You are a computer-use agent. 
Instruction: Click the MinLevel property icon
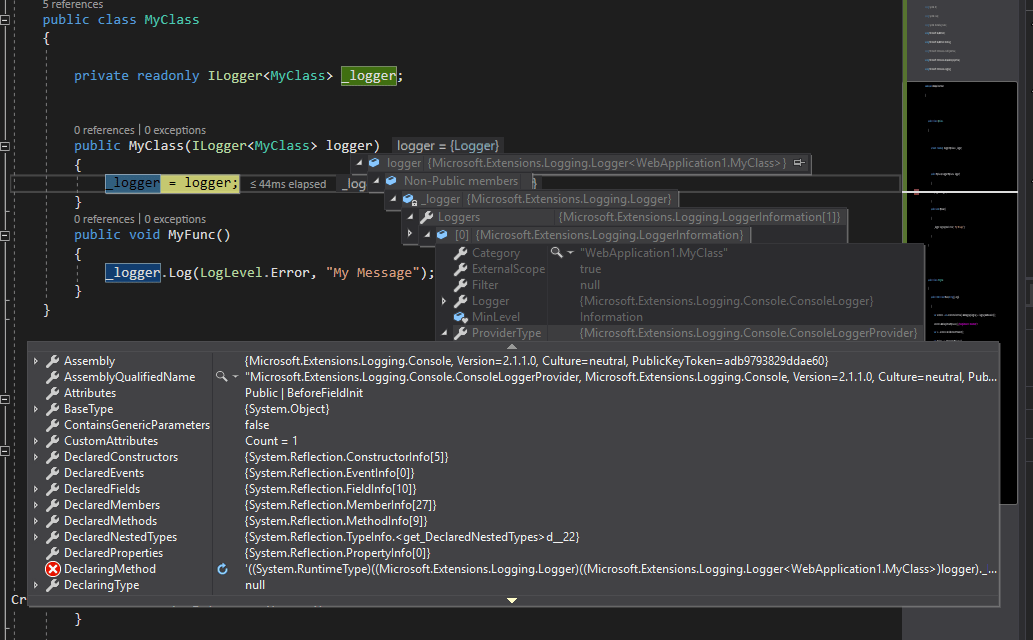tap(460, 316)
